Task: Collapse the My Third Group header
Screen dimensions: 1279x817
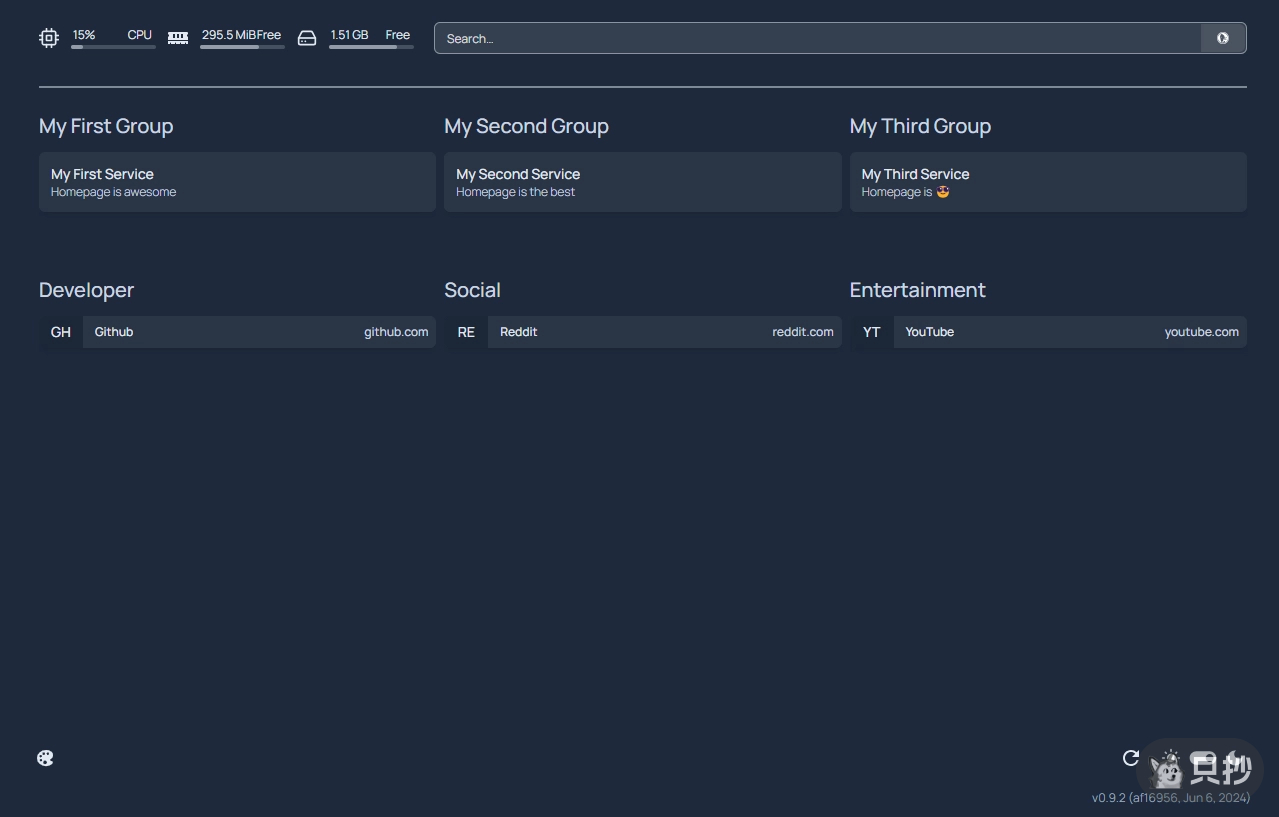Action: (920, 126)
